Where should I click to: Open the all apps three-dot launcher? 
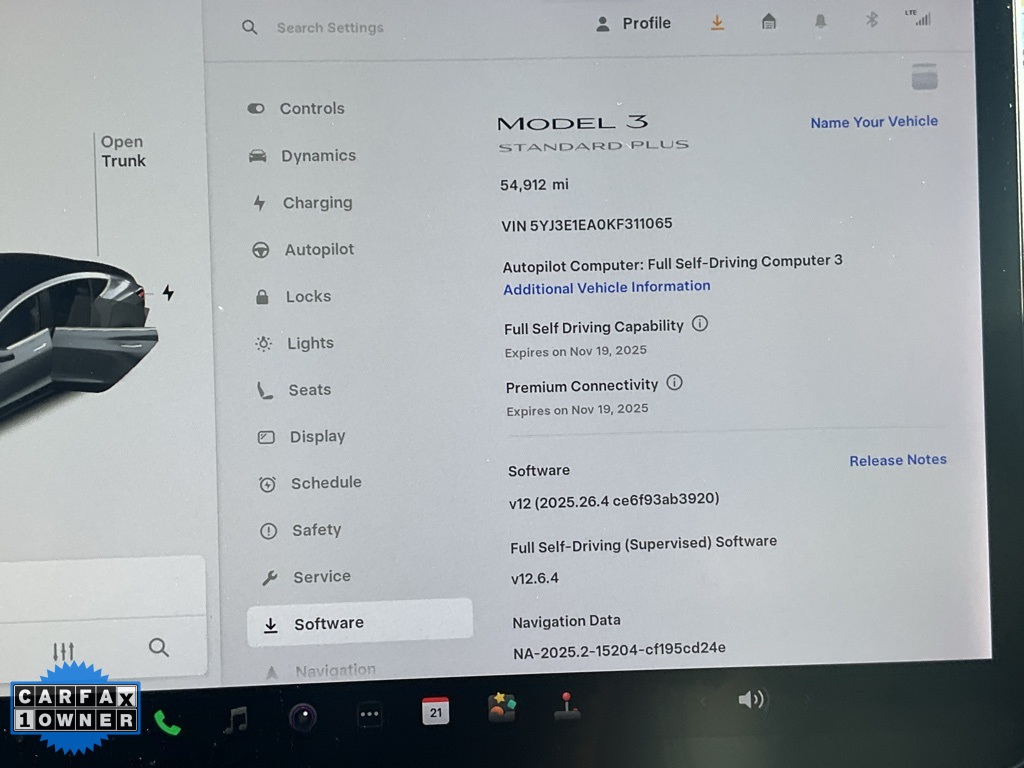(370, 715)
